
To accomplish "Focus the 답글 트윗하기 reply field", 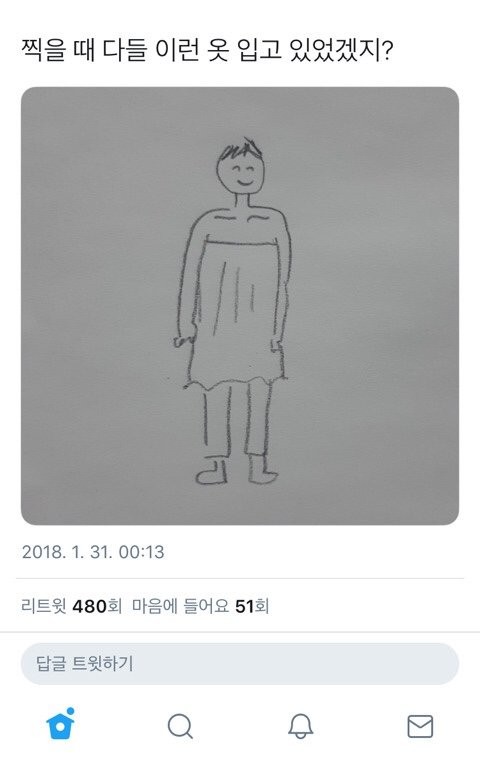I will click(240, 663).
